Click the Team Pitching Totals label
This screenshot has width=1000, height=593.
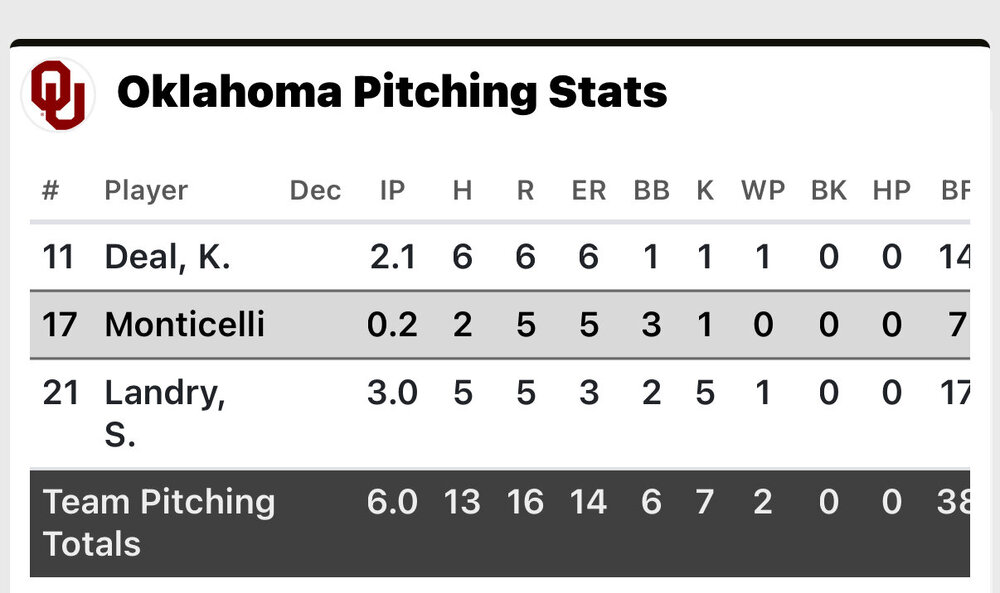159,522
